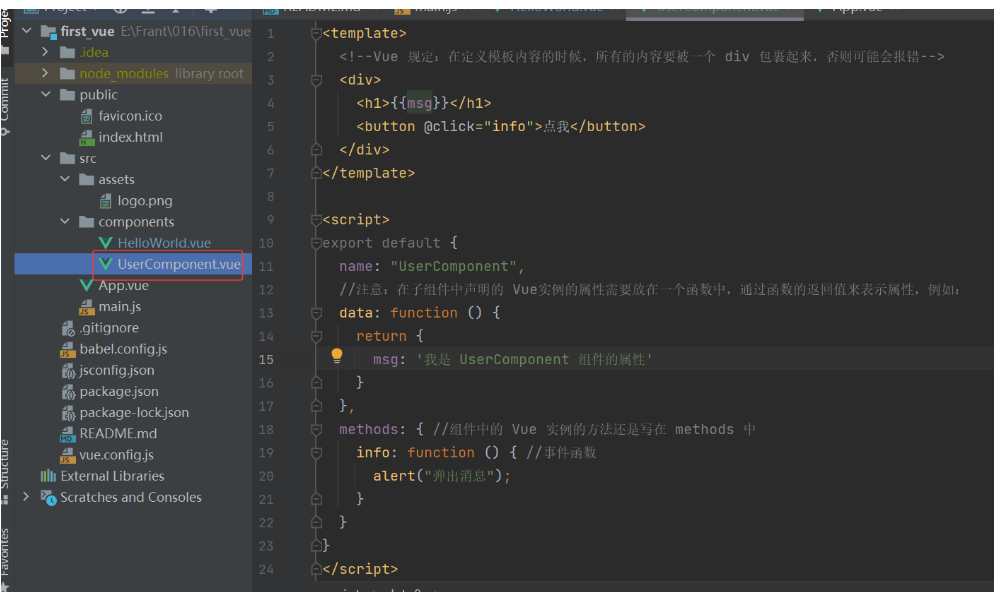Click the @click="info" attribute text

(479, 127)
